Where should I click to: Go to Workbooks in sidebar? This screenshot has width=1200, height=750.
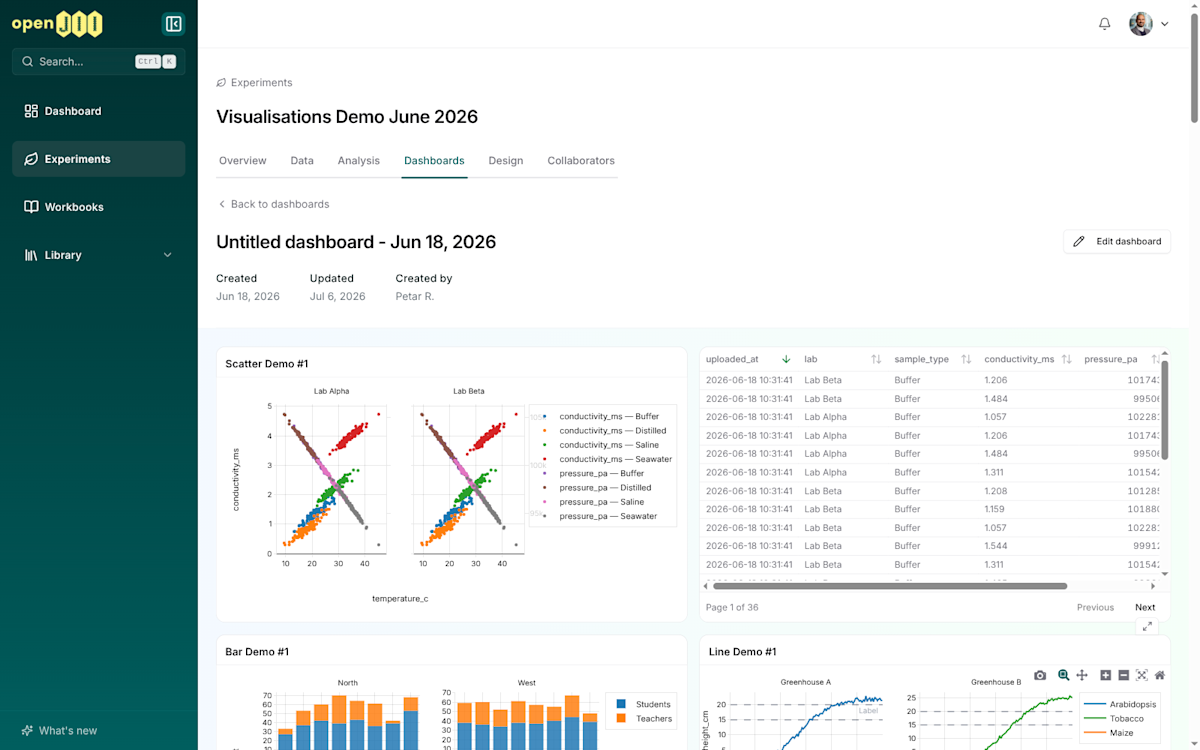(x=98, y=207)
